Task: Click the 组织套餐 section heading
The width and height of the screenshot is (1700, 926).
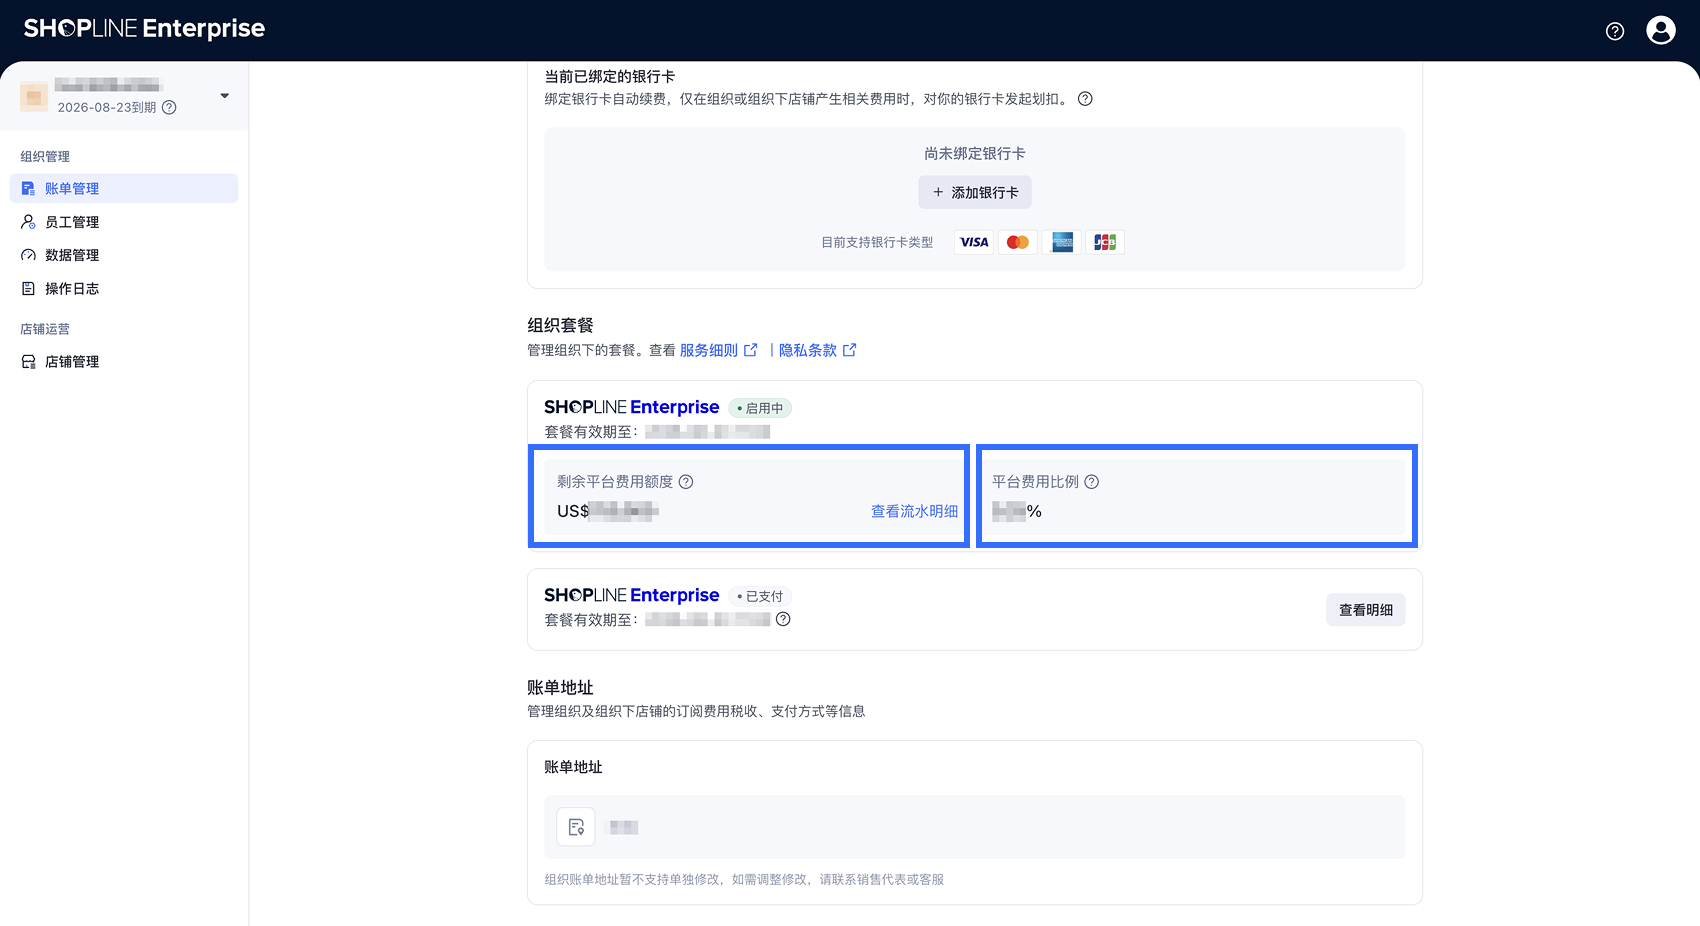Action: [560, 325]
